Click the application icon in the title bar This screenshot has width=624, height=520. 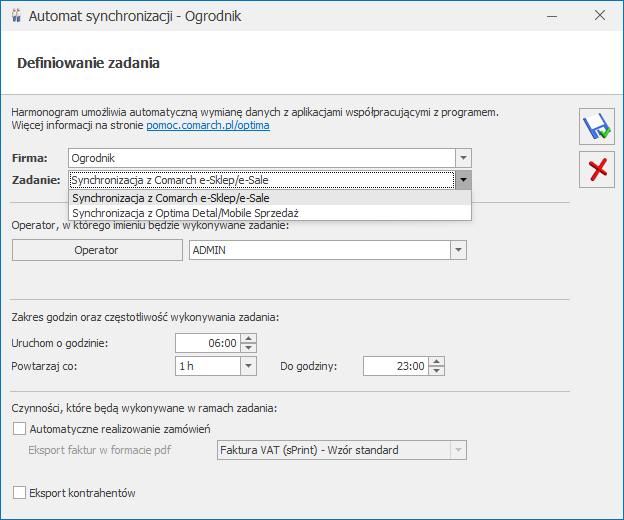pos(16,16)
